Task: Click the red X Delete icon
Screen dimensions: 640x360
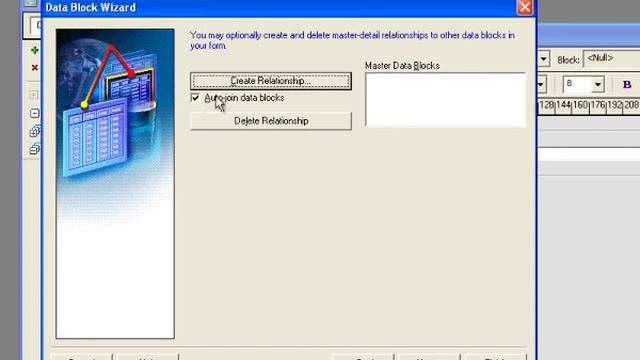Action: [35, 68]
